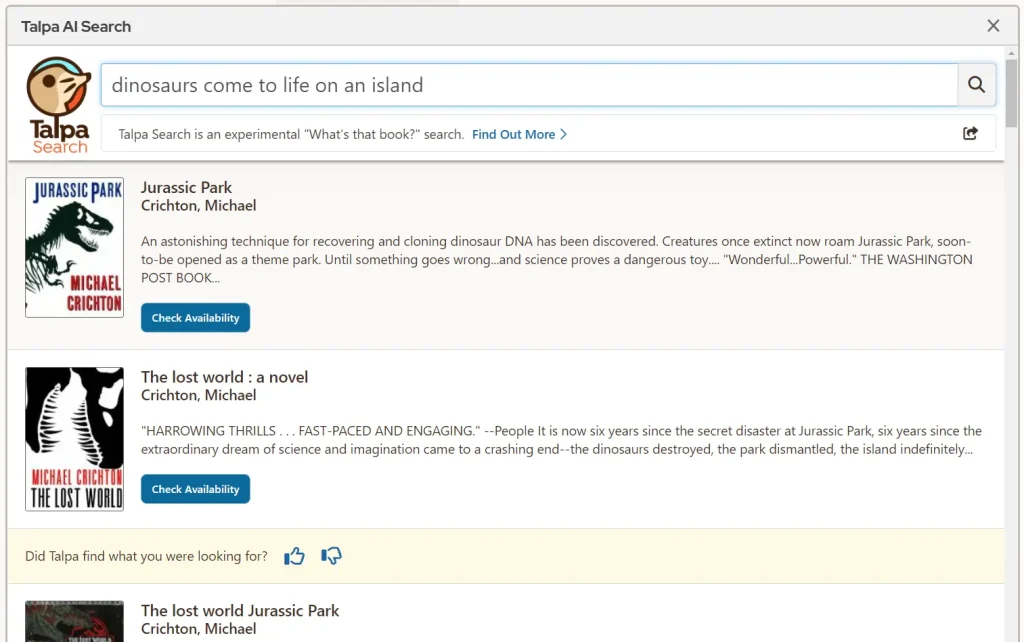1024x642 pixels.
Task: Give thumbs up feedback to Talpa
Action: pos(294,556)
